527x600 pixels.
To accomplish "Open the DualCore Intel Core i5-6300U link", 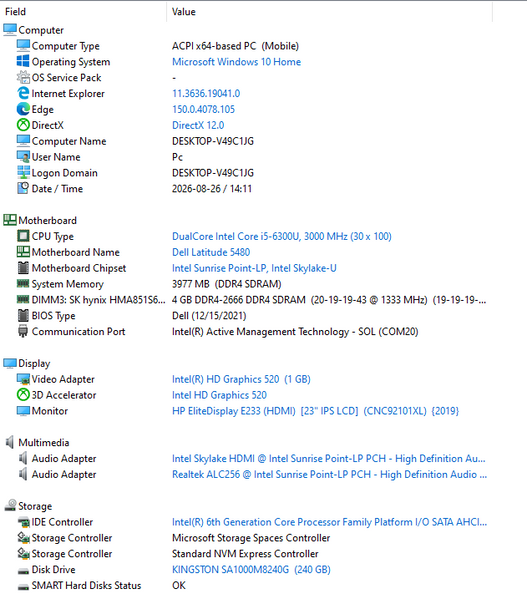I will (282, 236).
